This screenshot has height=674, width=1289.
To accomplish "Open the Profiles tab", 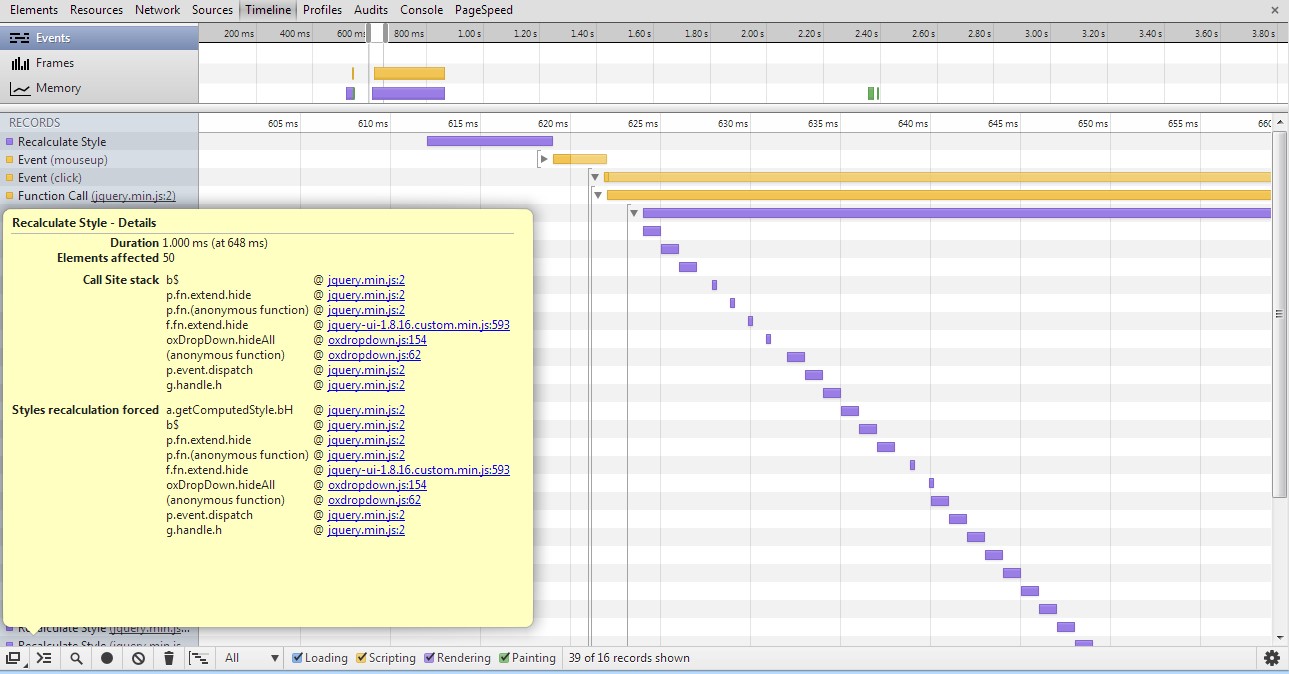I will tap(322, 10).
